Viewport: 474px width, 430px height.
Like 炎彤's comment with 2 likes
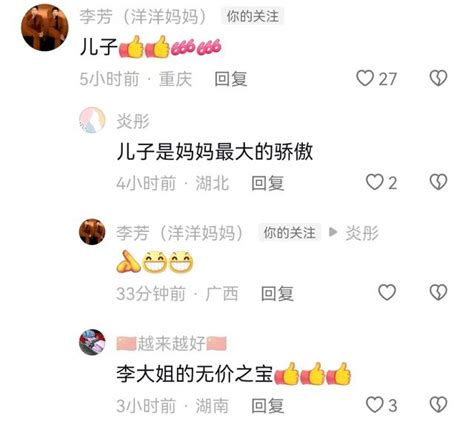[x=374, y=182]
